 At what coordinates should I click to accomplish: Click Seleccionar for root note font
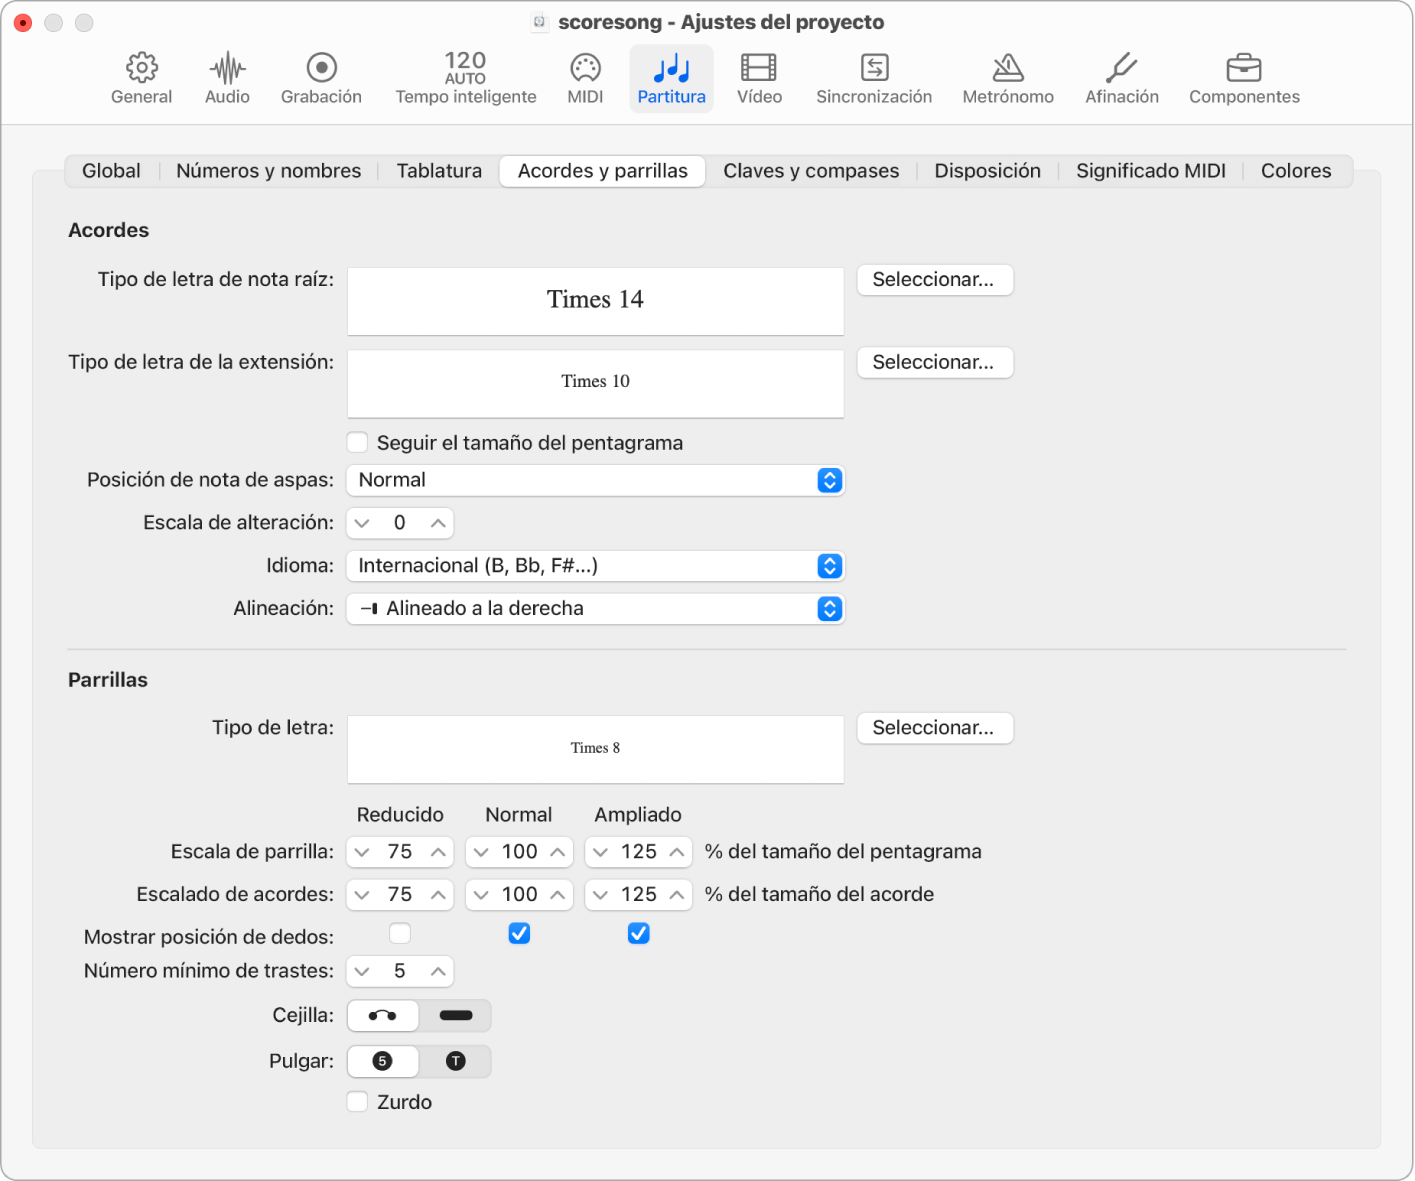click(x=934, y=280)
